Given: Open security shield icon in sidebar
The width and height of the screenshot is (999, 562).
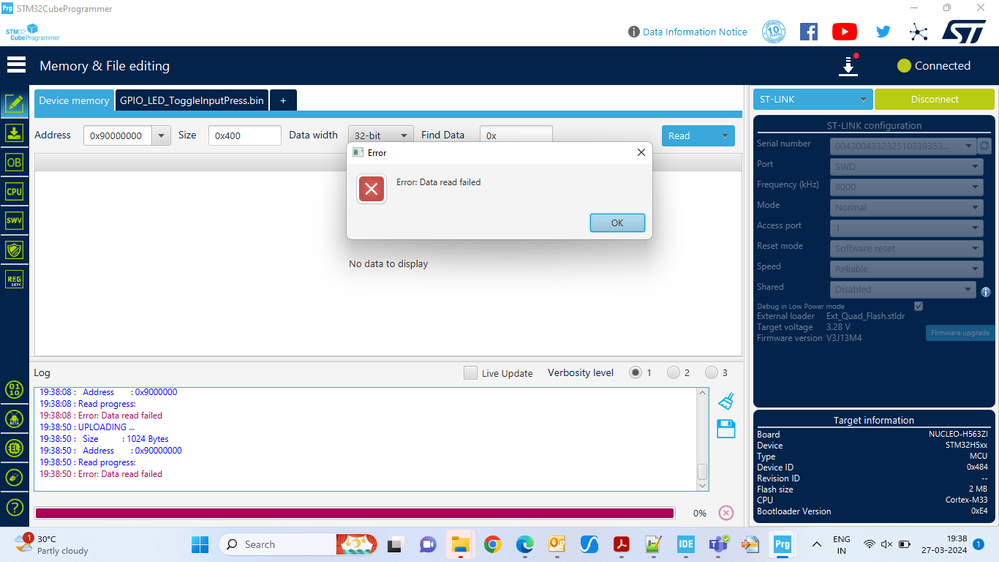Looking at the screenshot, I should point(14,250).
